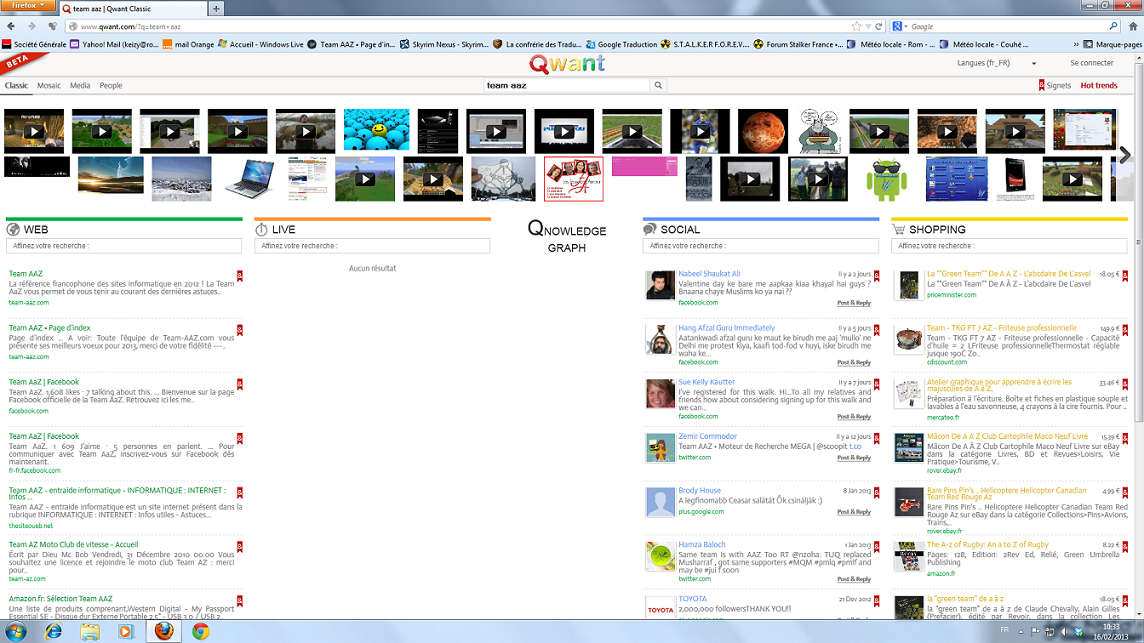Click the right arrow of the media carousel

[1125, 155]
